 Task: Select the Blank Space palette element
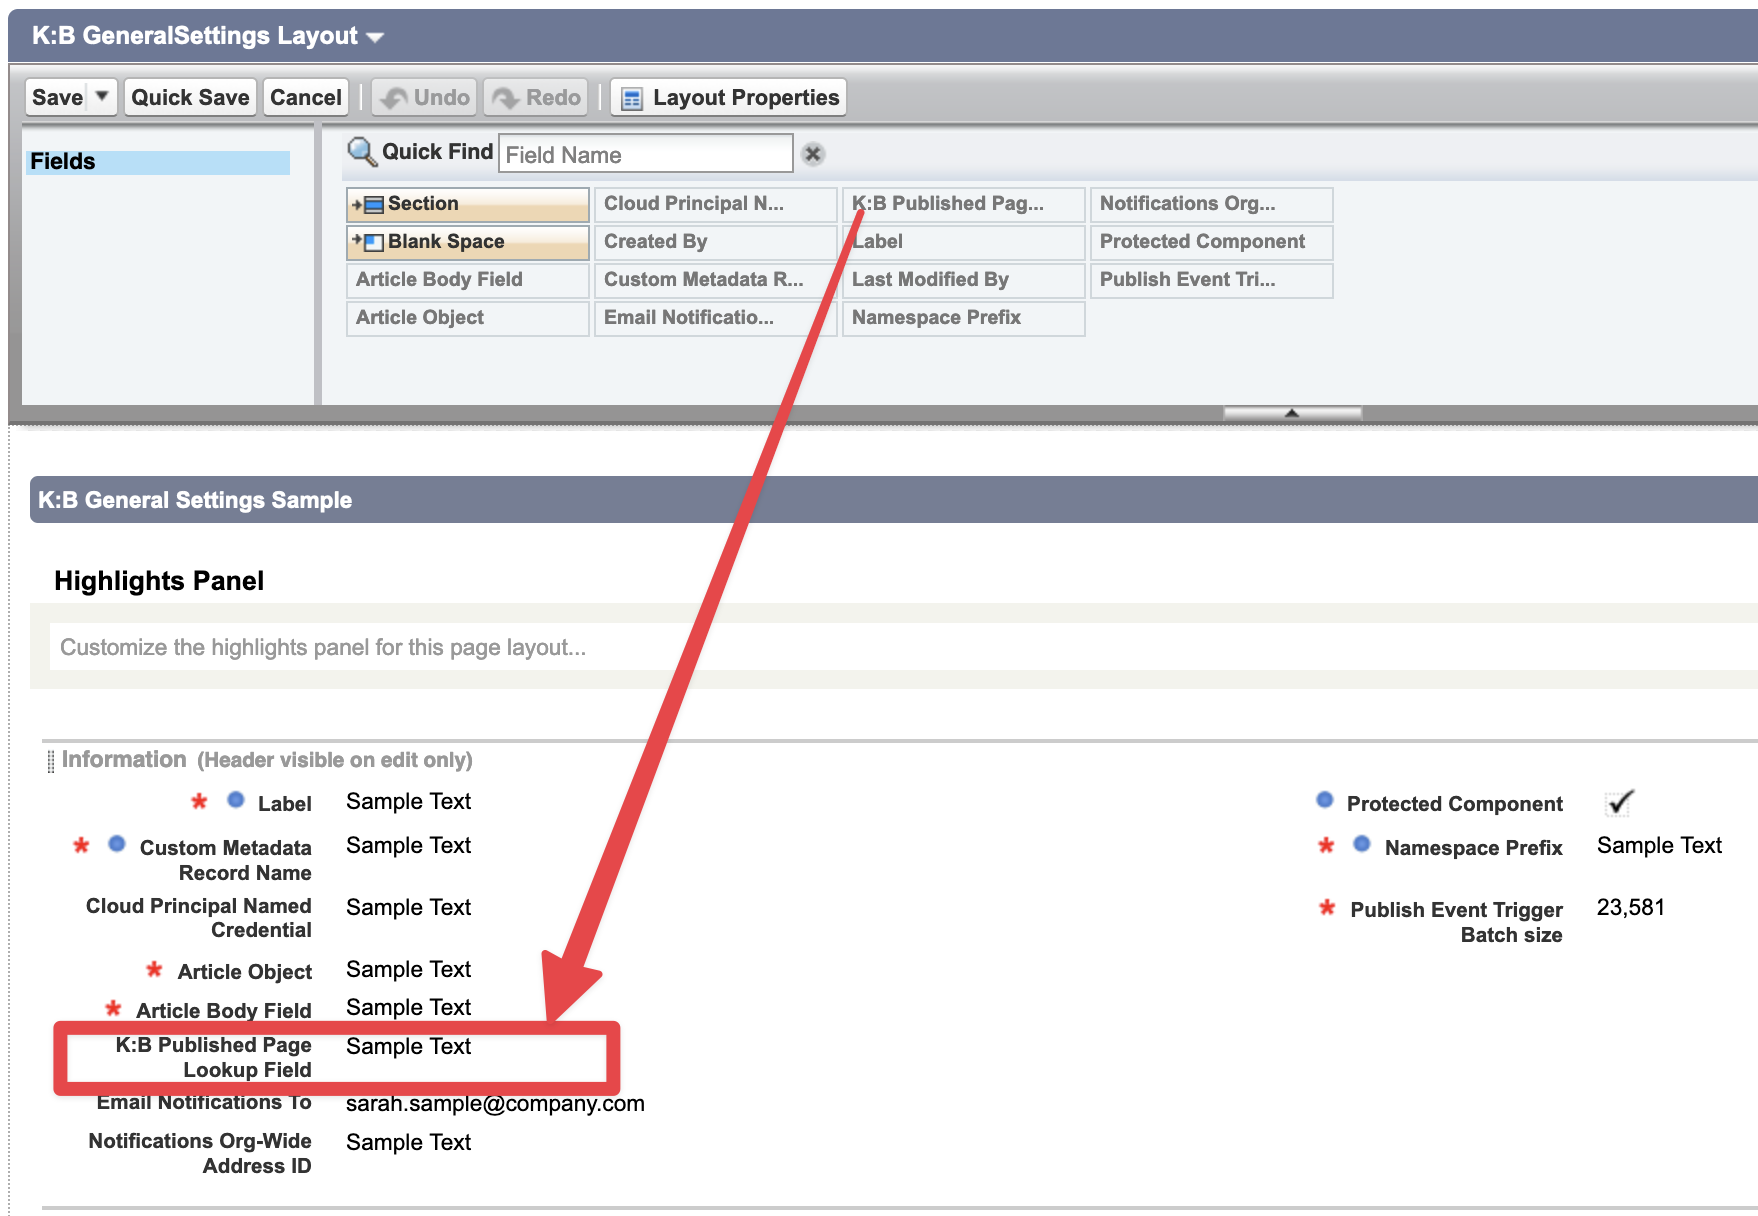pos(467,242)
